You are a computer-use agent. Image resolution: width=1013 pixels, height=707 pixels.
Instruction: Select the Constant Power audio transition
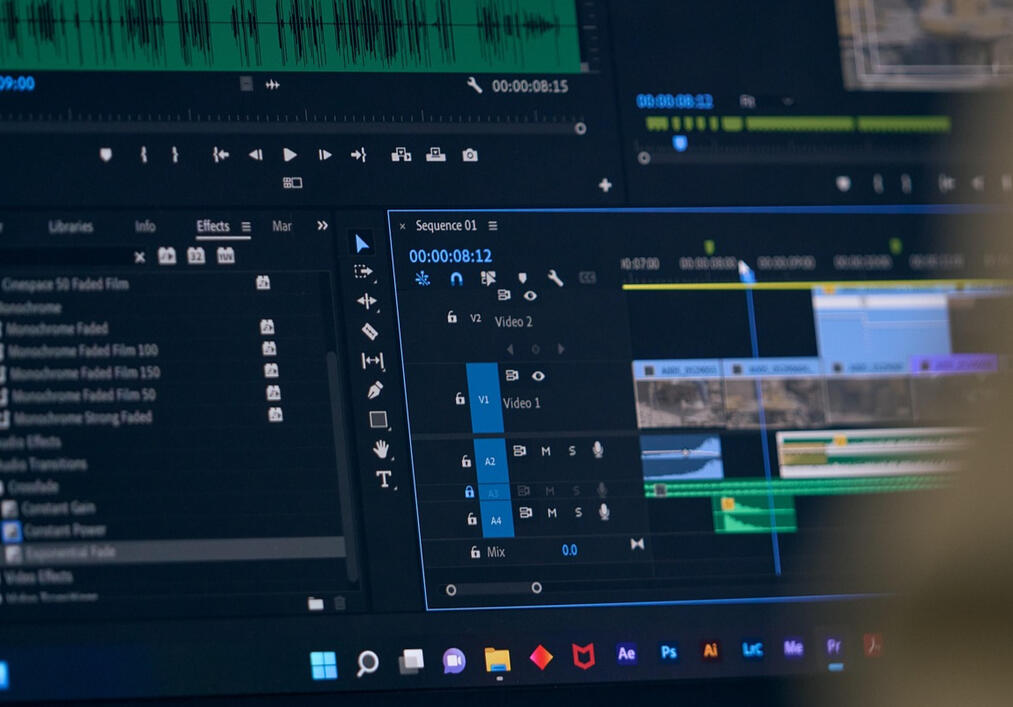coord(65,531)
